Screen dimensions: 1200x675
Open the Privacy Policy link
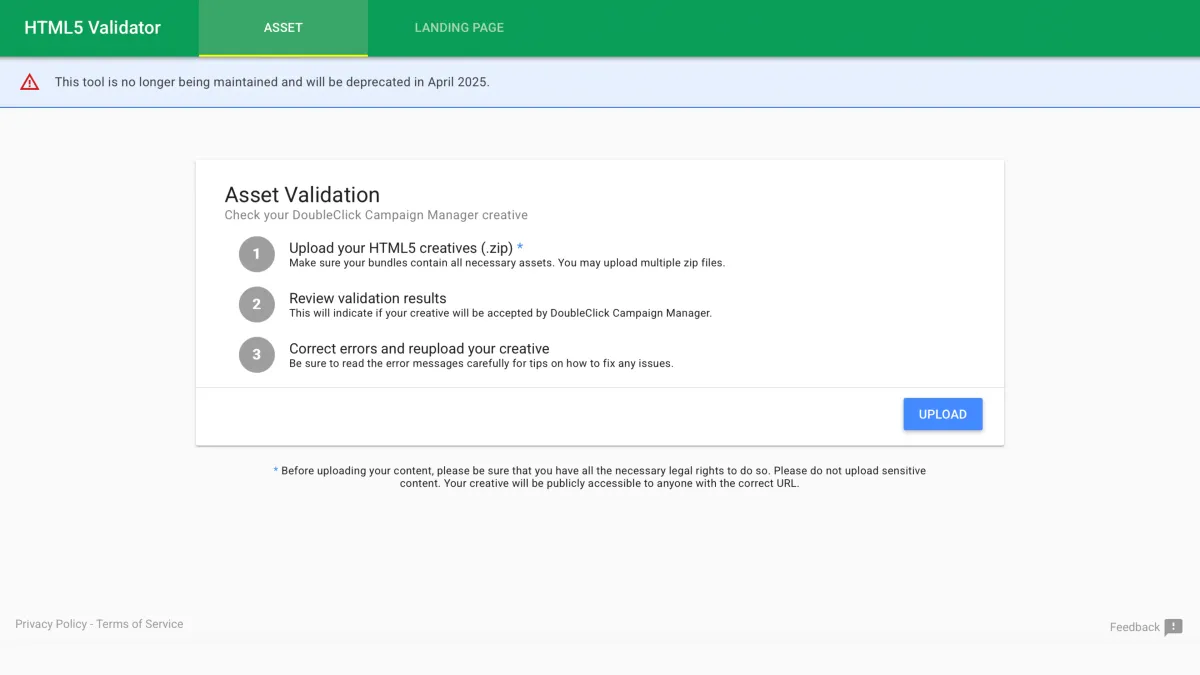(x=50, y=623)
